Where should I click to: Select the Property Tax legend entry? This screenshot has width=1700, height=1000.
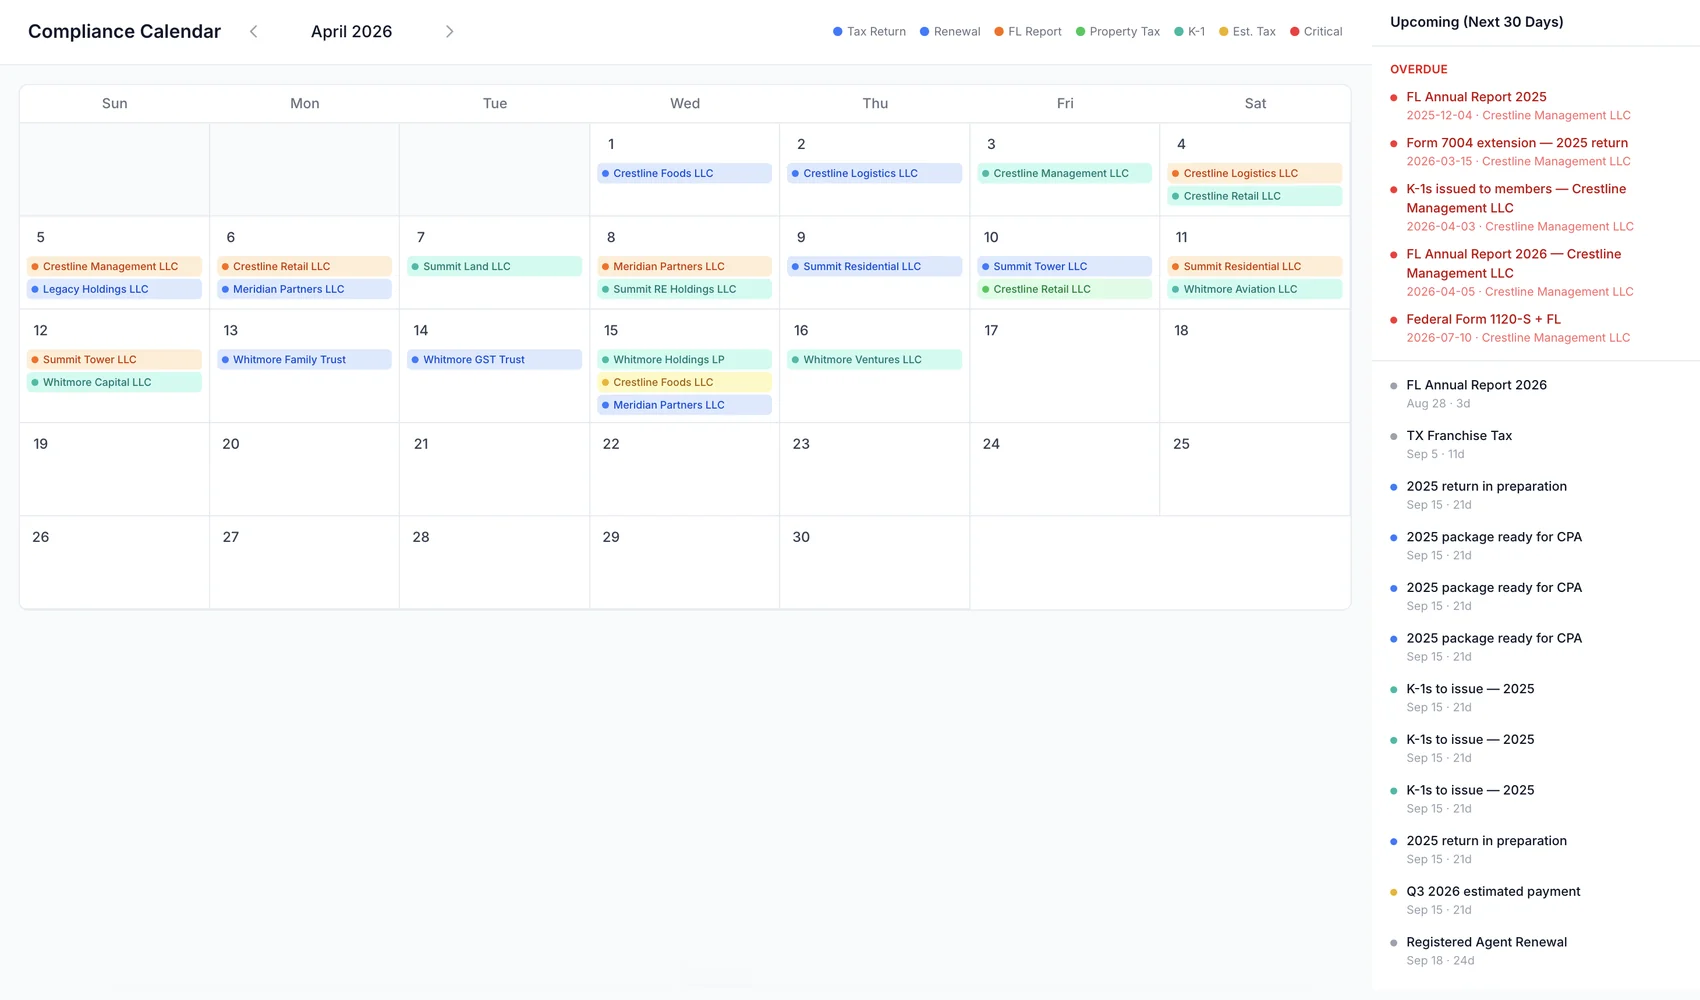click(x=1118, y=32)
